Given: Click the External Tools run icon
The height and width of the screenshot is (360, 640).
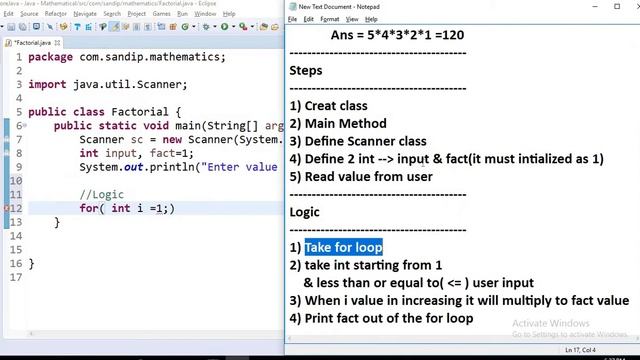Looking at the screenshot, I should (243, 27).
